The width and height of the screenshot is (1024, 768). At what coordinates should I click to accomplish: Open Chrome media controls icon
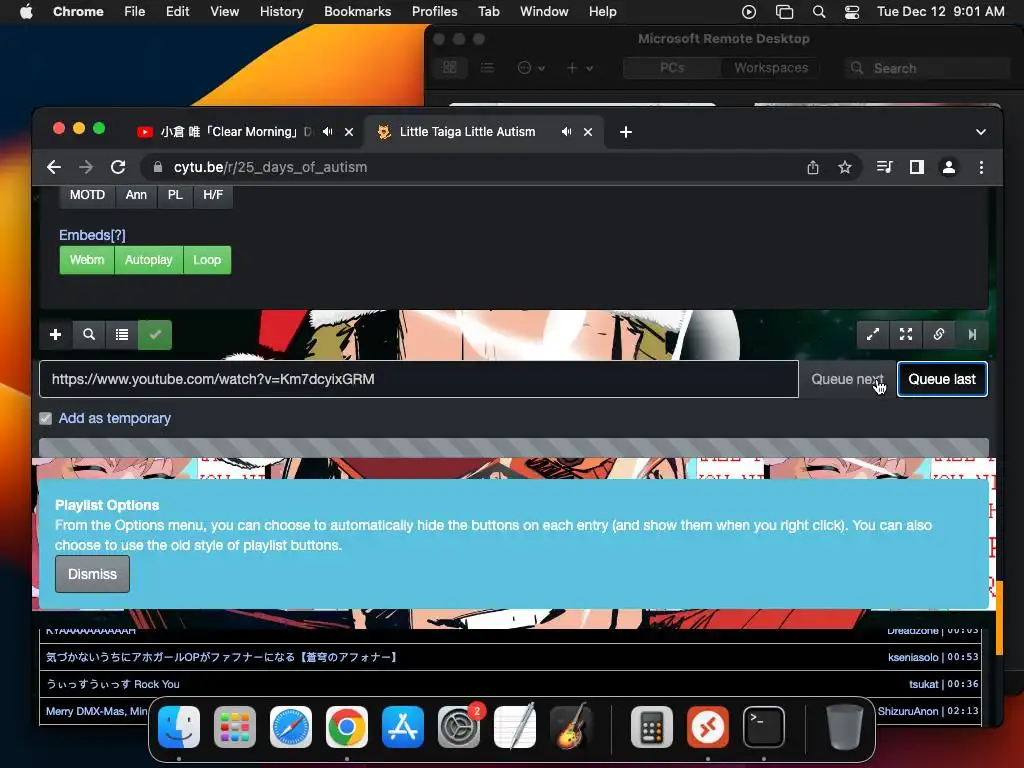[x=884, y=168]
